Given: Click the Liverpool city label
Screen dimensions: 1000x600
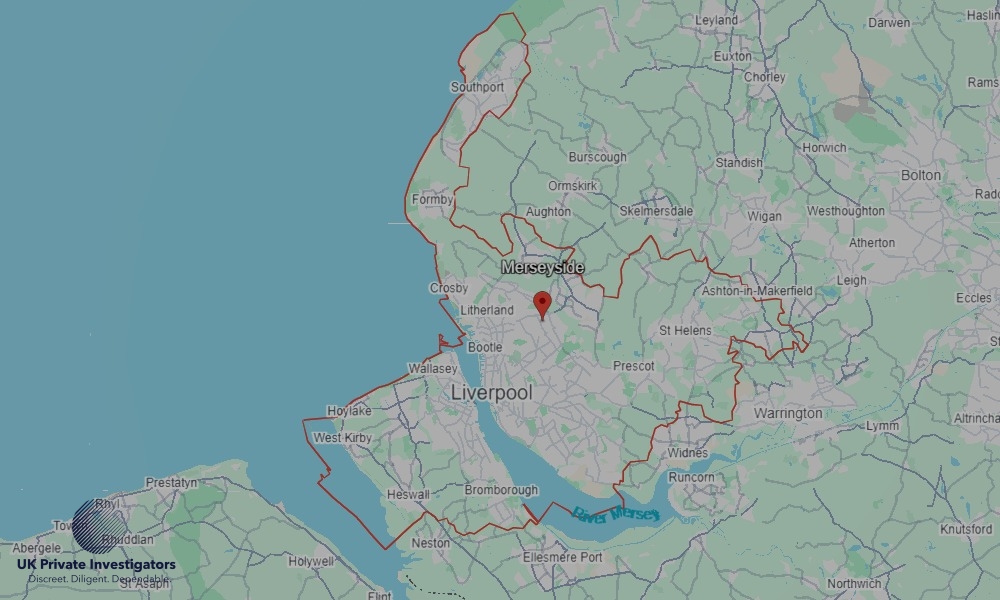Looking at the screenshot, I should (x=491, y=392).
